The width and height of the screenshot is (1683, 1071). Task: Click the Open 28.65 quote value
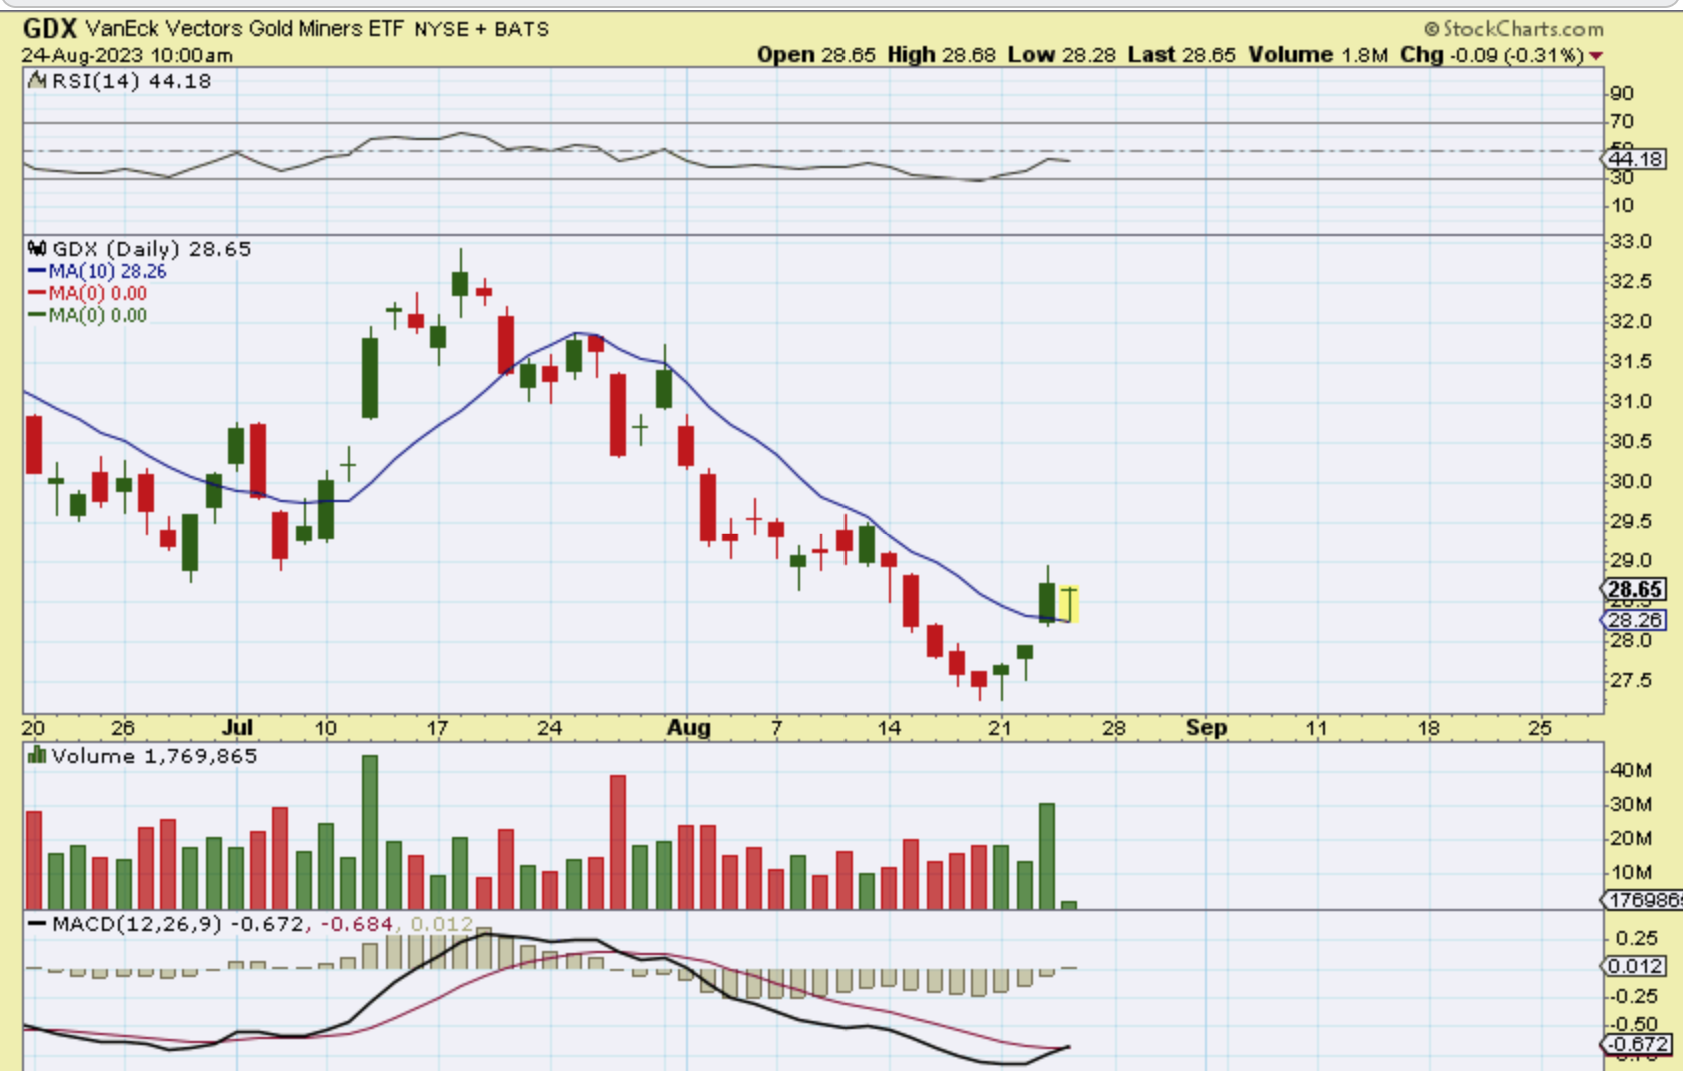(x=816, y=55)
